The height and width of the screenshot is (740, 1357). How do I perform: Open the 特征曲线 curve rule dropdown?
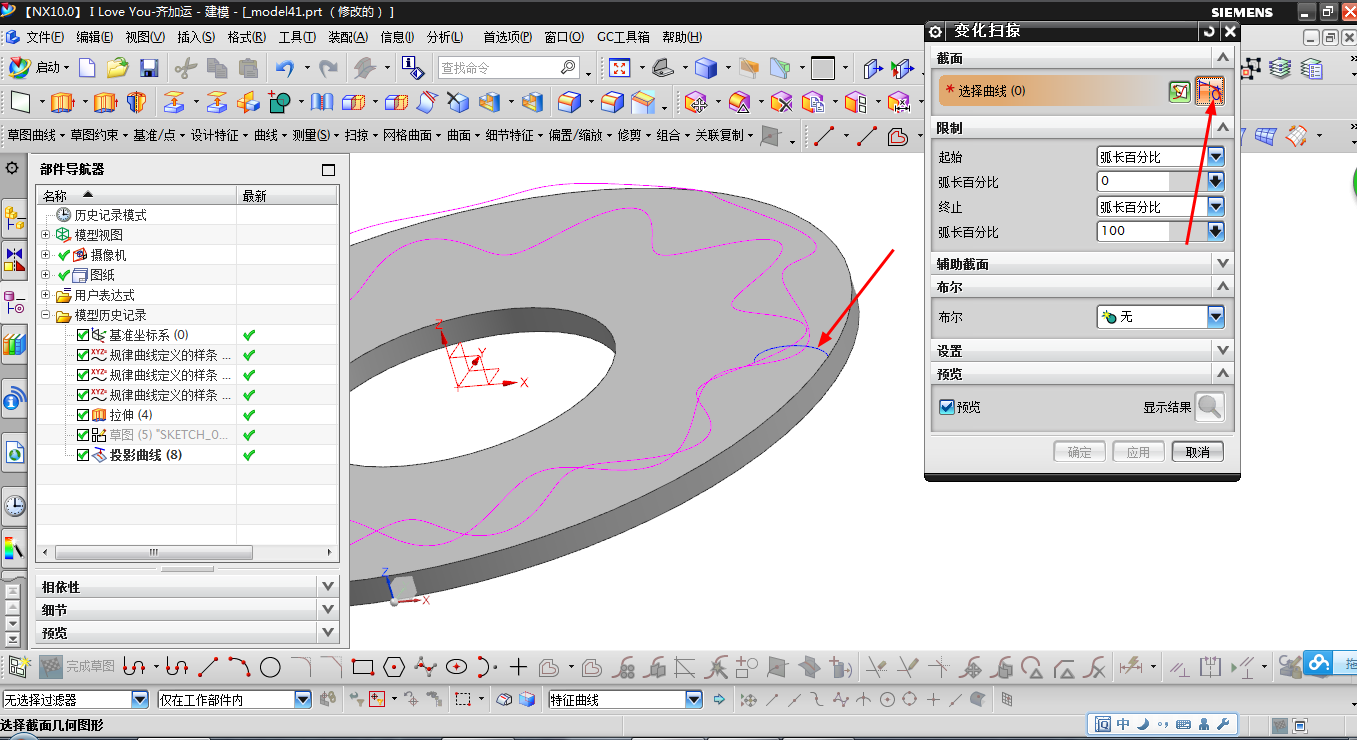694,700
